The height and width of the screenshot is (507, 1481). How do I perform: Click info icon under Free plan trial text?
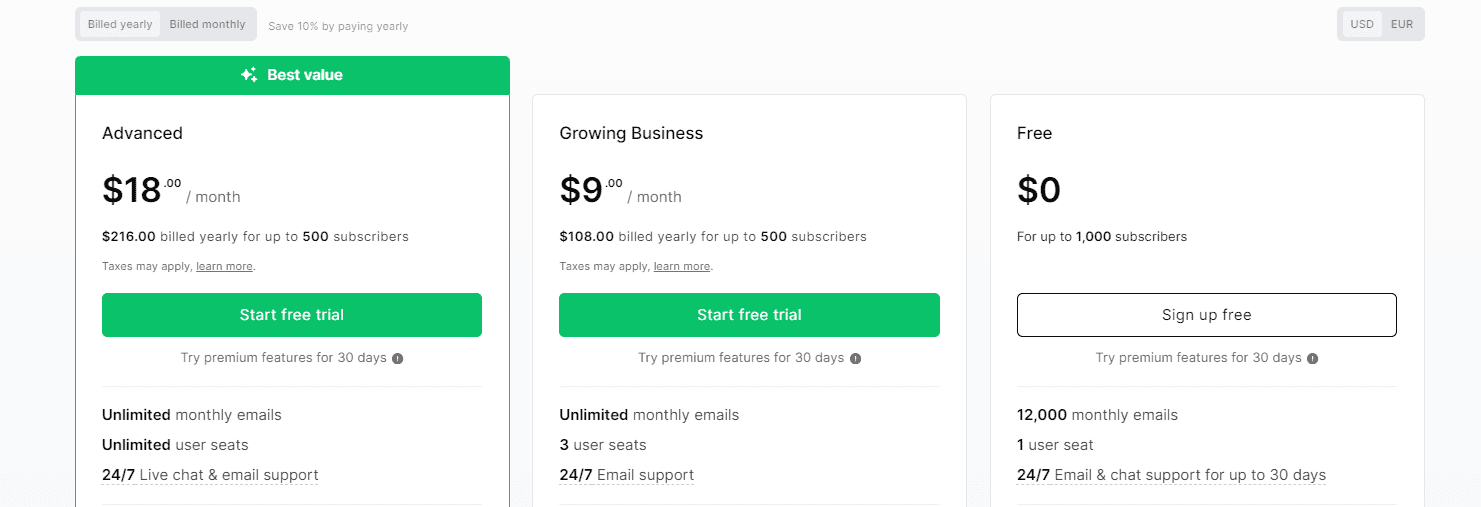[x=1313, y=358]
